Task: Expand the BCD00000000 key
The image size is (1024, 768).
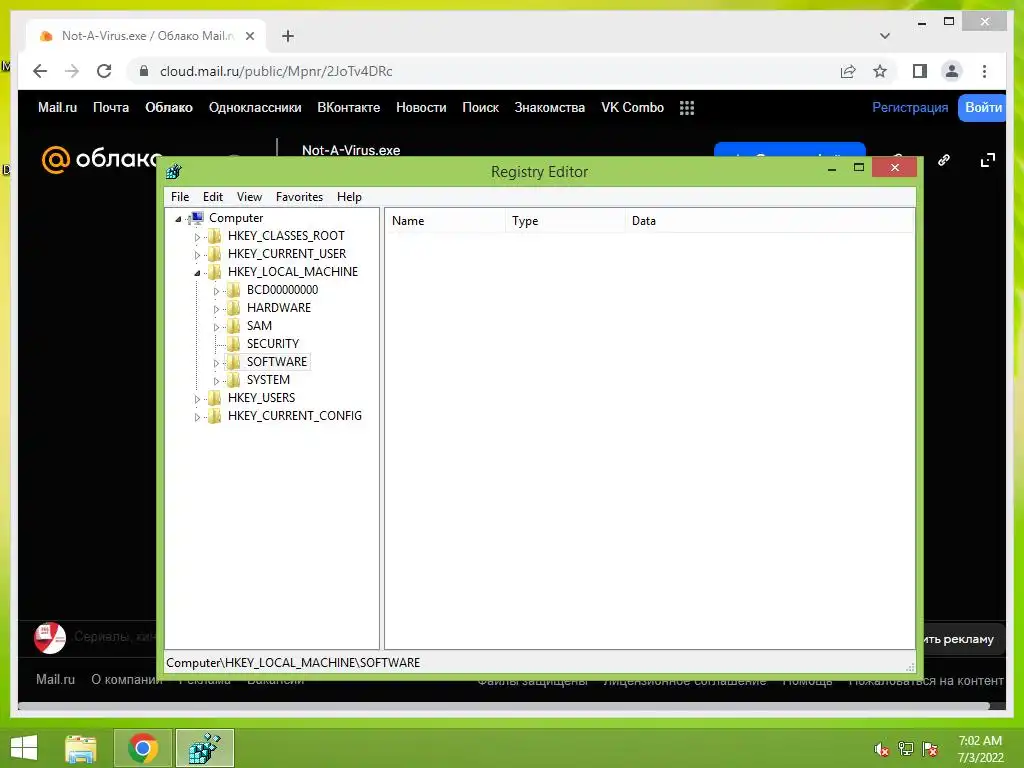Action: pos(216,291)
